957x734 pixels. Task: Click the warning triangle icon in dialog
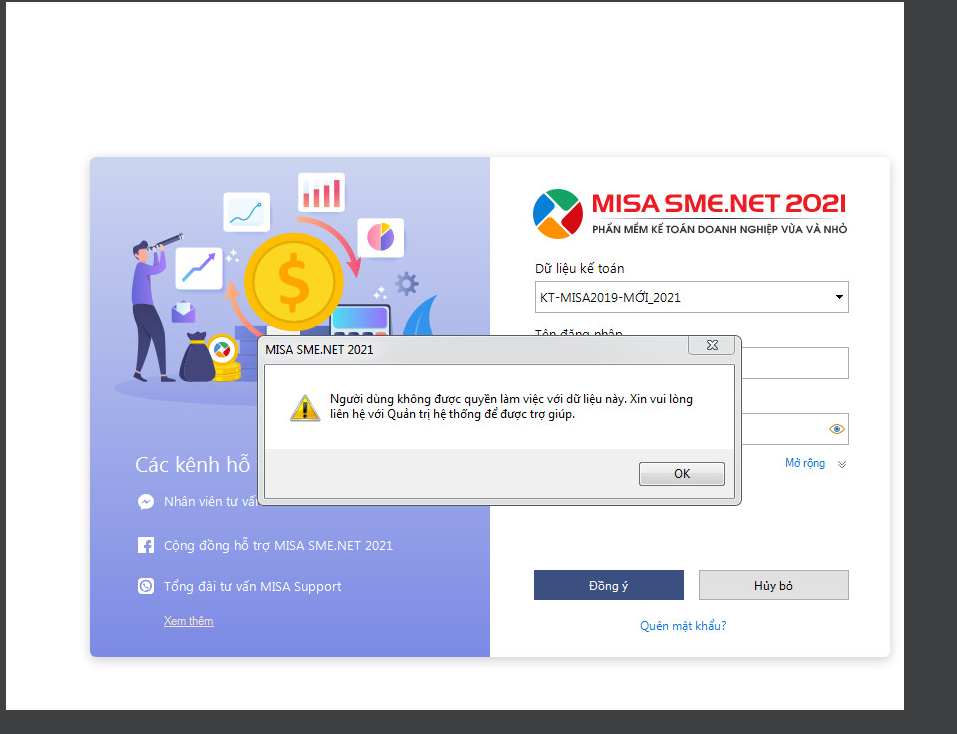click(x=305, y=408)
